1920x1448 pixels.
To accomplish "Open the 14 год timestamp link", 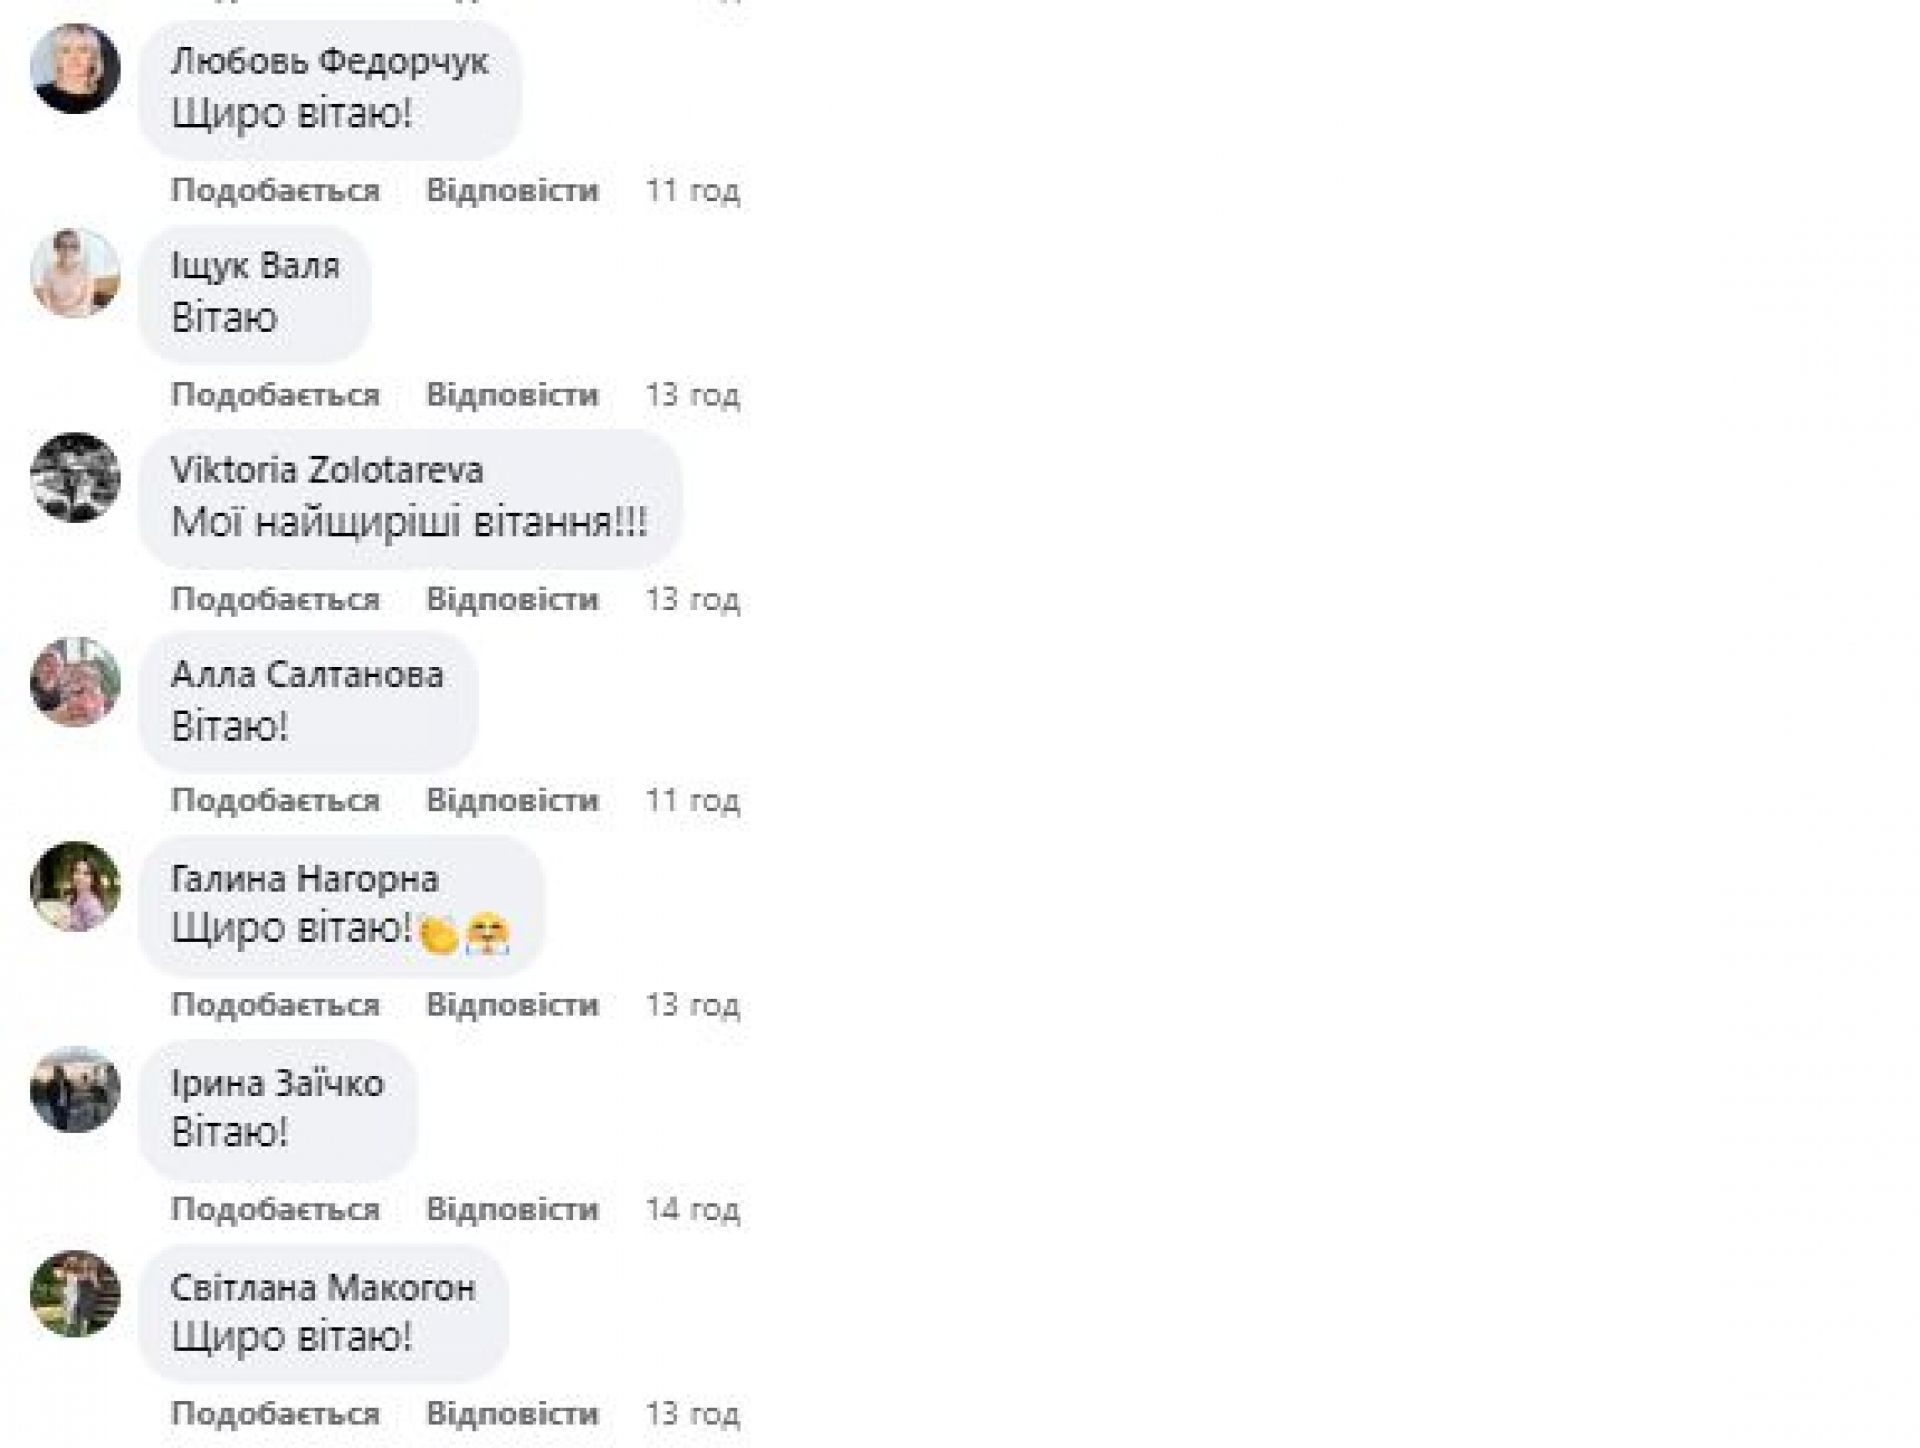I will click(x=692, y=1209).
